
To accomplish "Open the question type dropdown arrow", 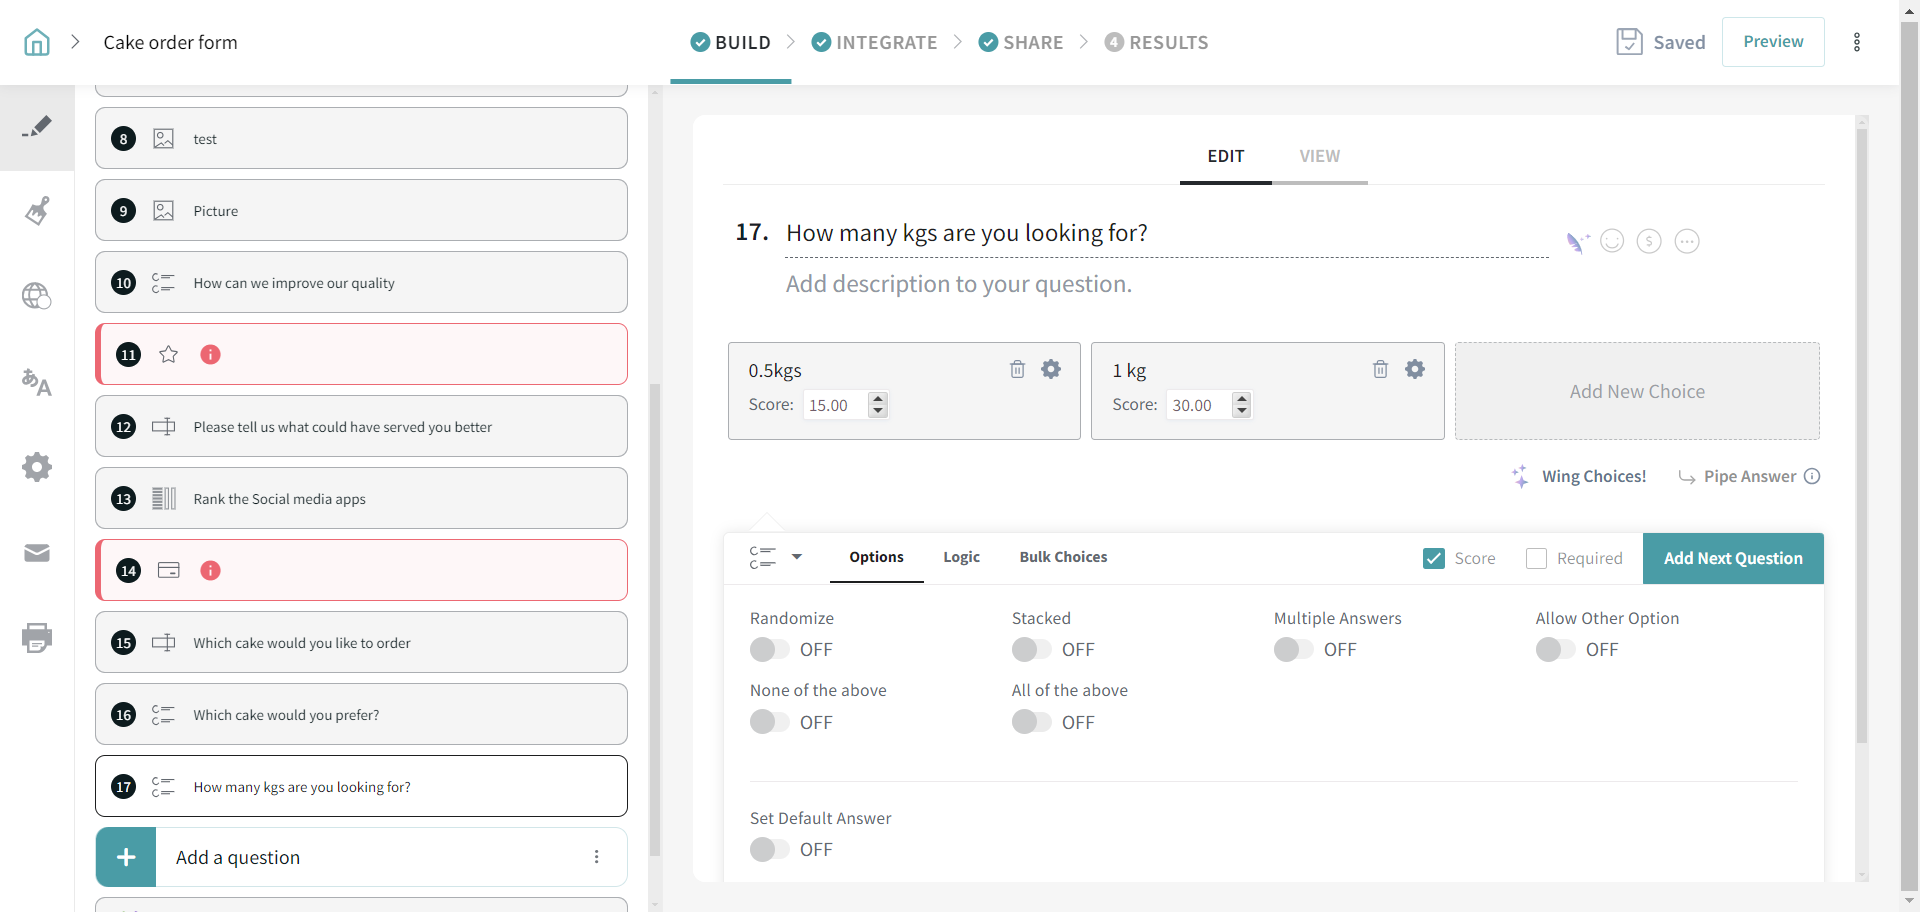I will point(797,557).
